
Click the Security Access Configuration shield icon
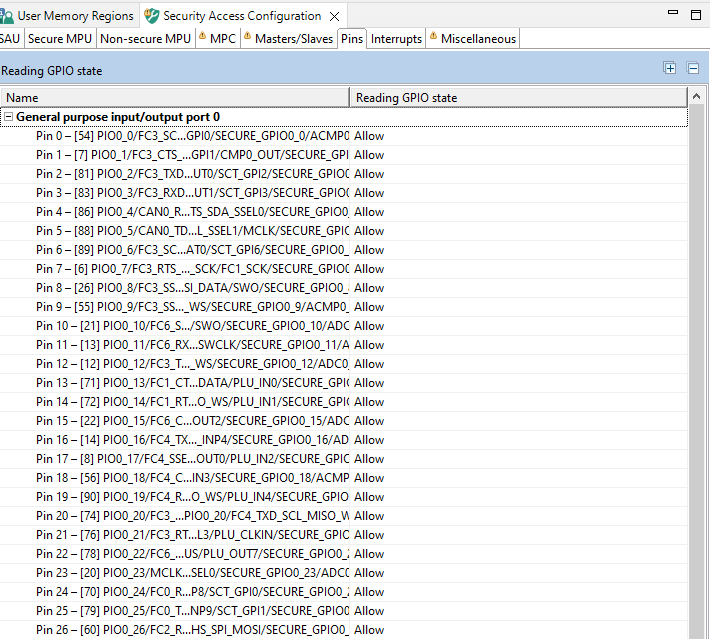click(x=151, y=16)
